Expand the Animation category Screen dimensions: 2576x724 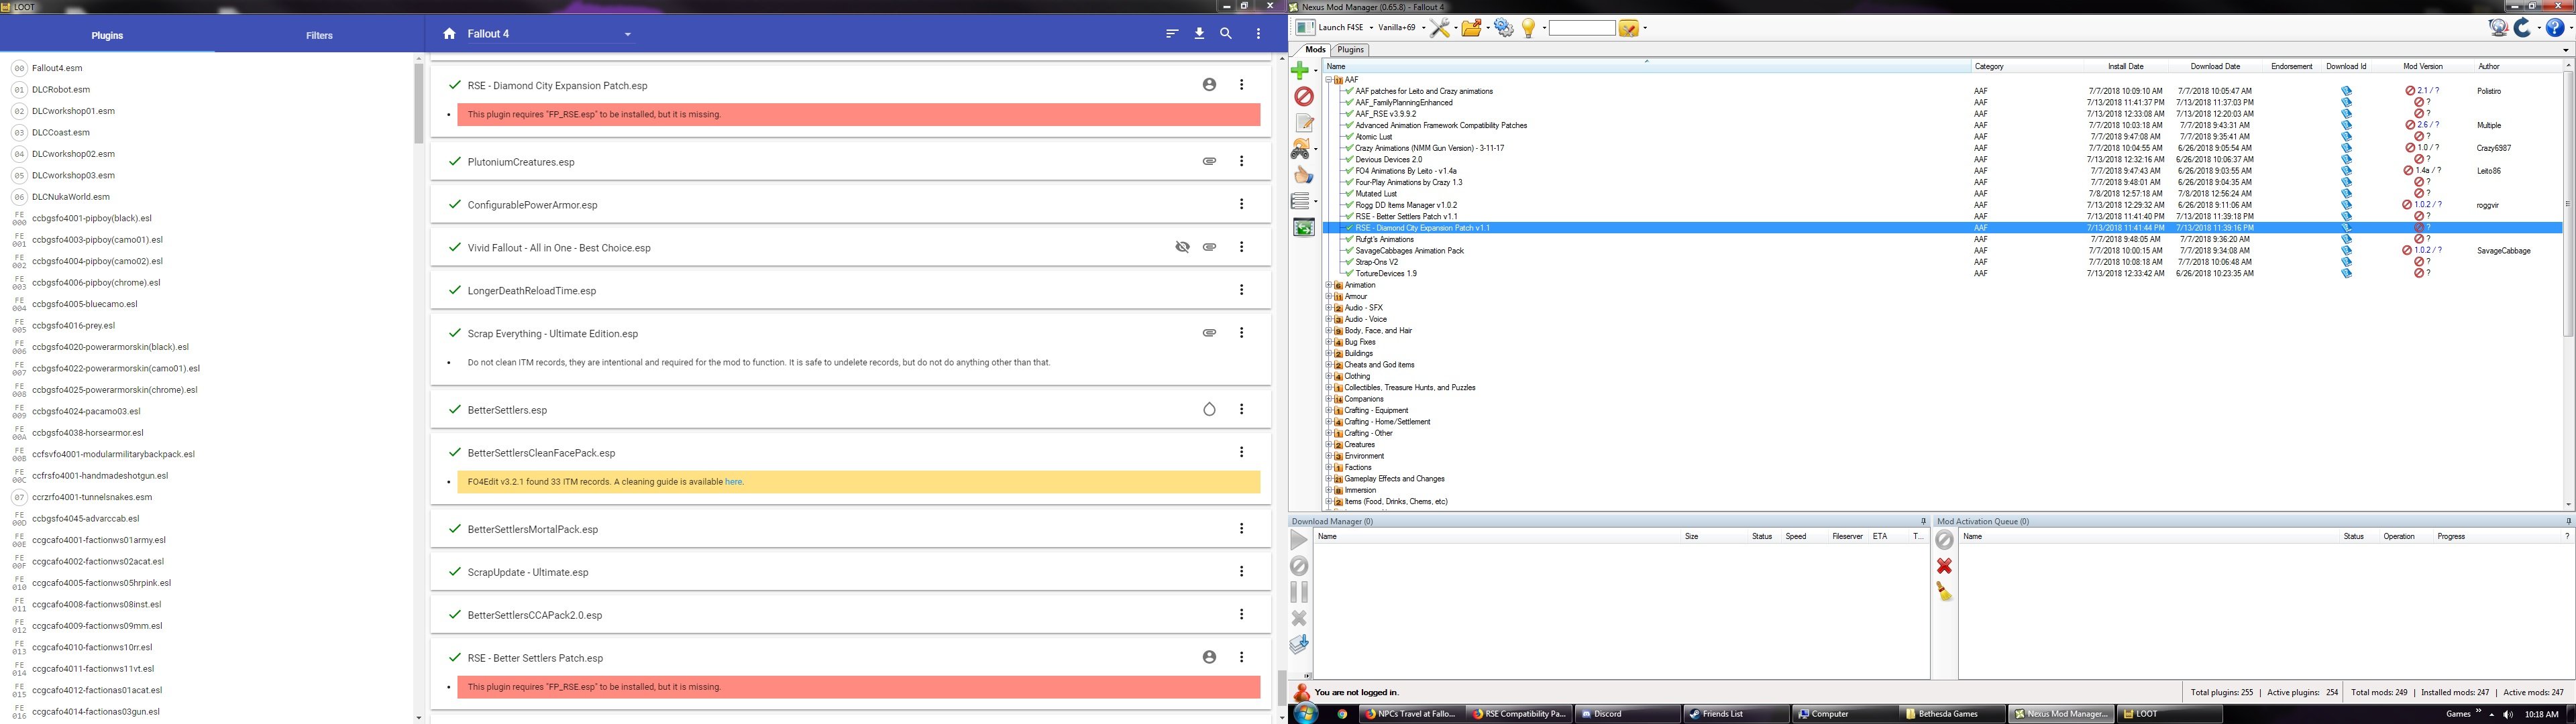click(x=1329, y=285)
